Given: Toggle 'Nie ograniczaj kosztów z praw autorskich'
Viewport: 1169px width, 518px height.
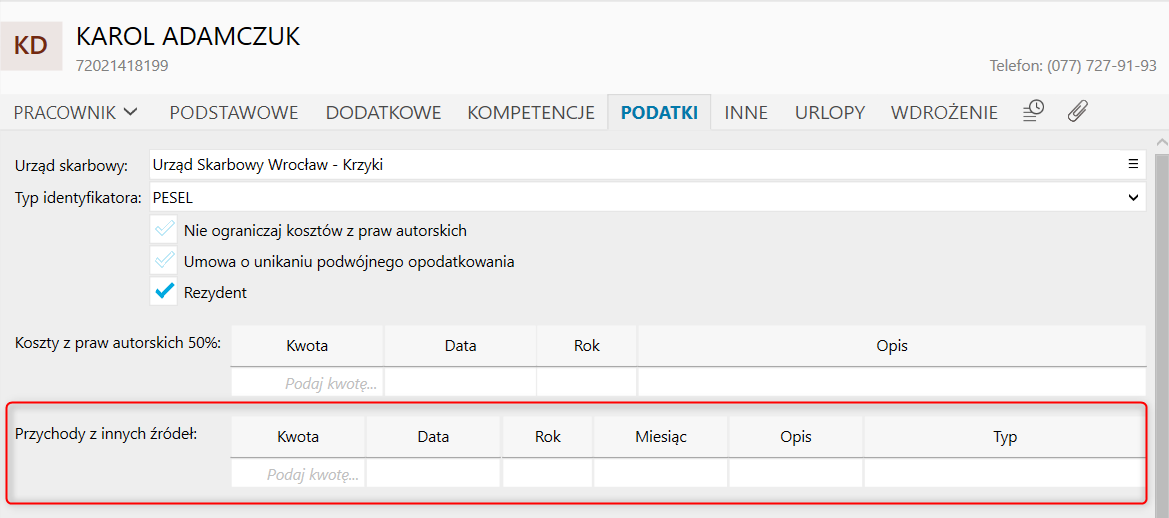Looking at the screenshot, I should [164, 230].
